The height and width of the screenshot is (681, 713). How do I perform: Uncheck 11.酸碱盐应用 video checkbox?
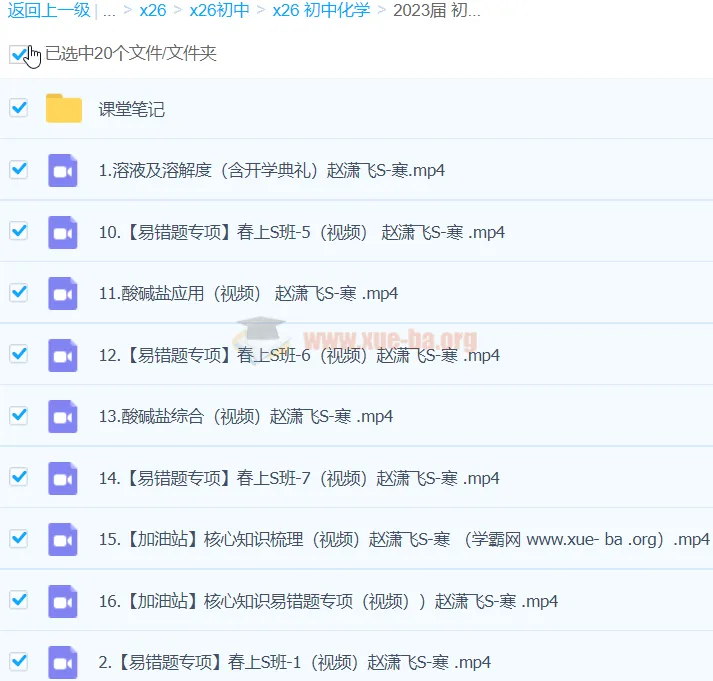19,292
